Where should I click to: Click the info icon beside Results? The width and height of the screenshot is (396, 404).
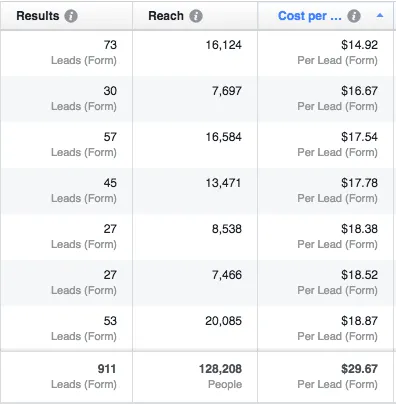pyautogui.click(x=71, y=16)
